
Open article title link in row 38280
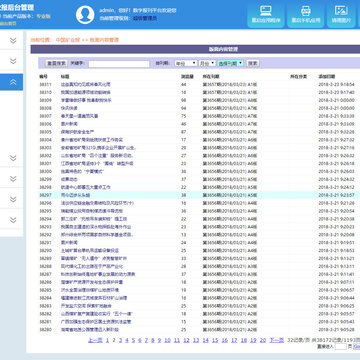(90, 330)
